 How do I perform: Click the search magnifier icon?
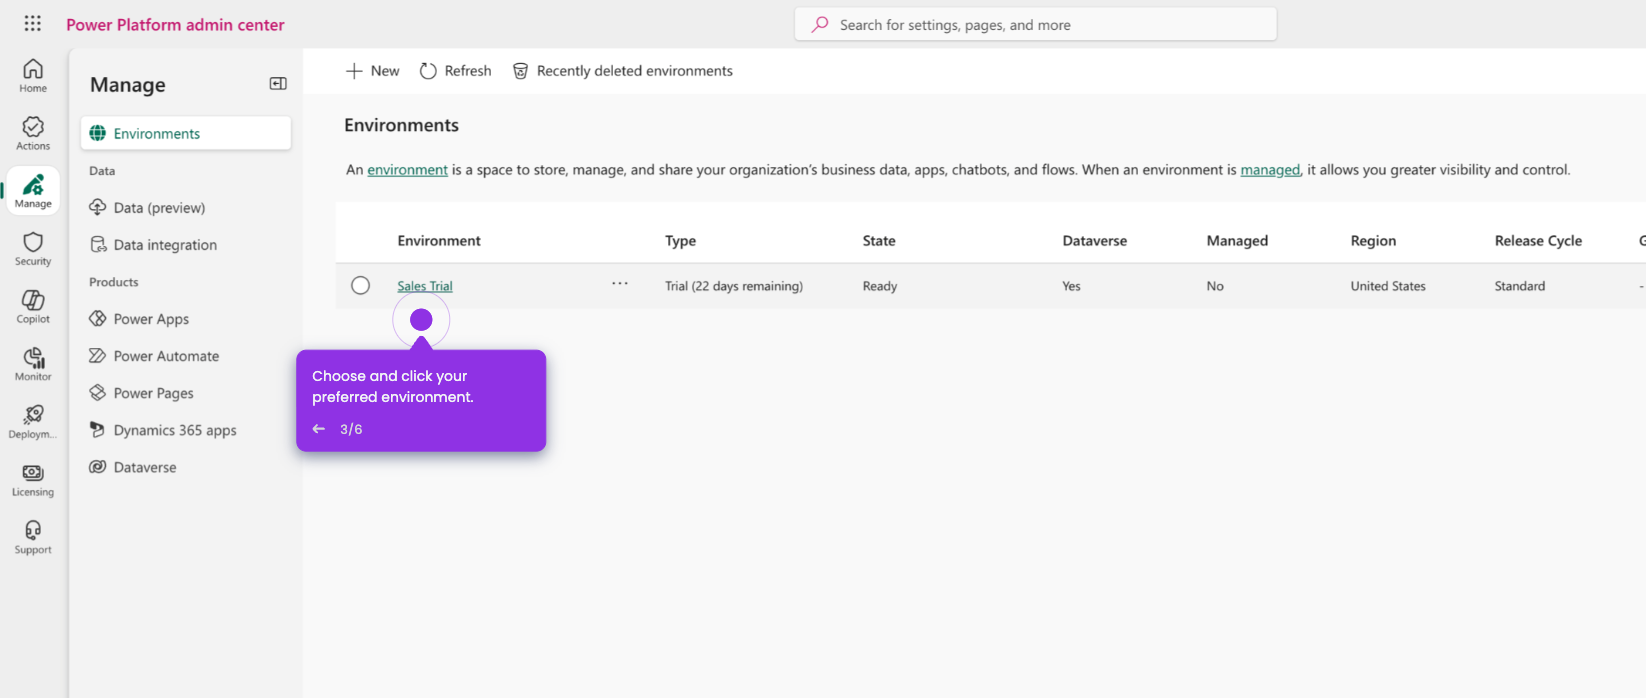click(820, 24)
